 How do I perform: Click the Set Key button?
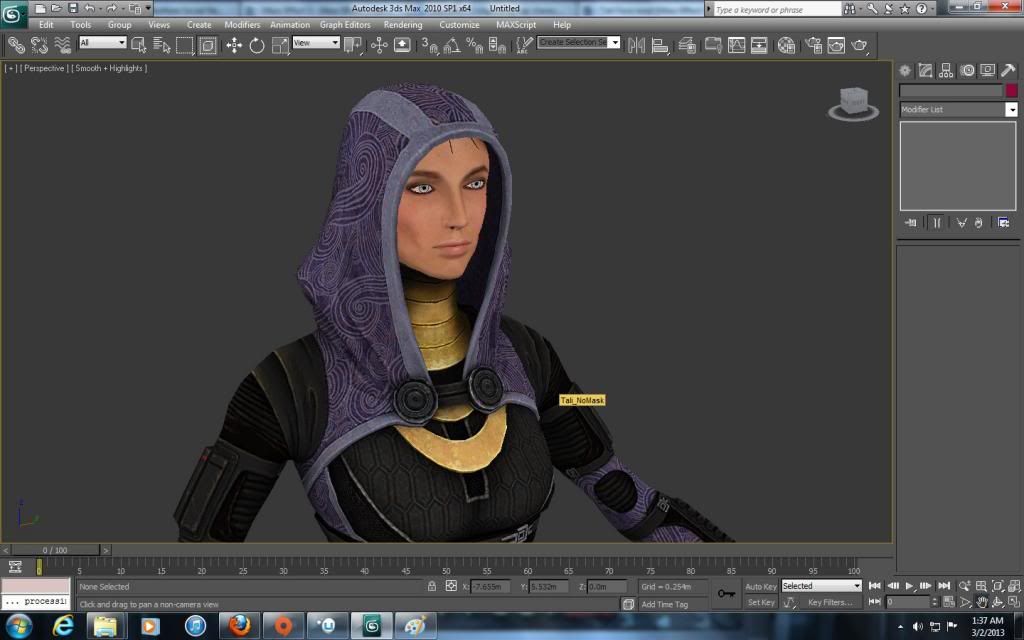point(761,602)
